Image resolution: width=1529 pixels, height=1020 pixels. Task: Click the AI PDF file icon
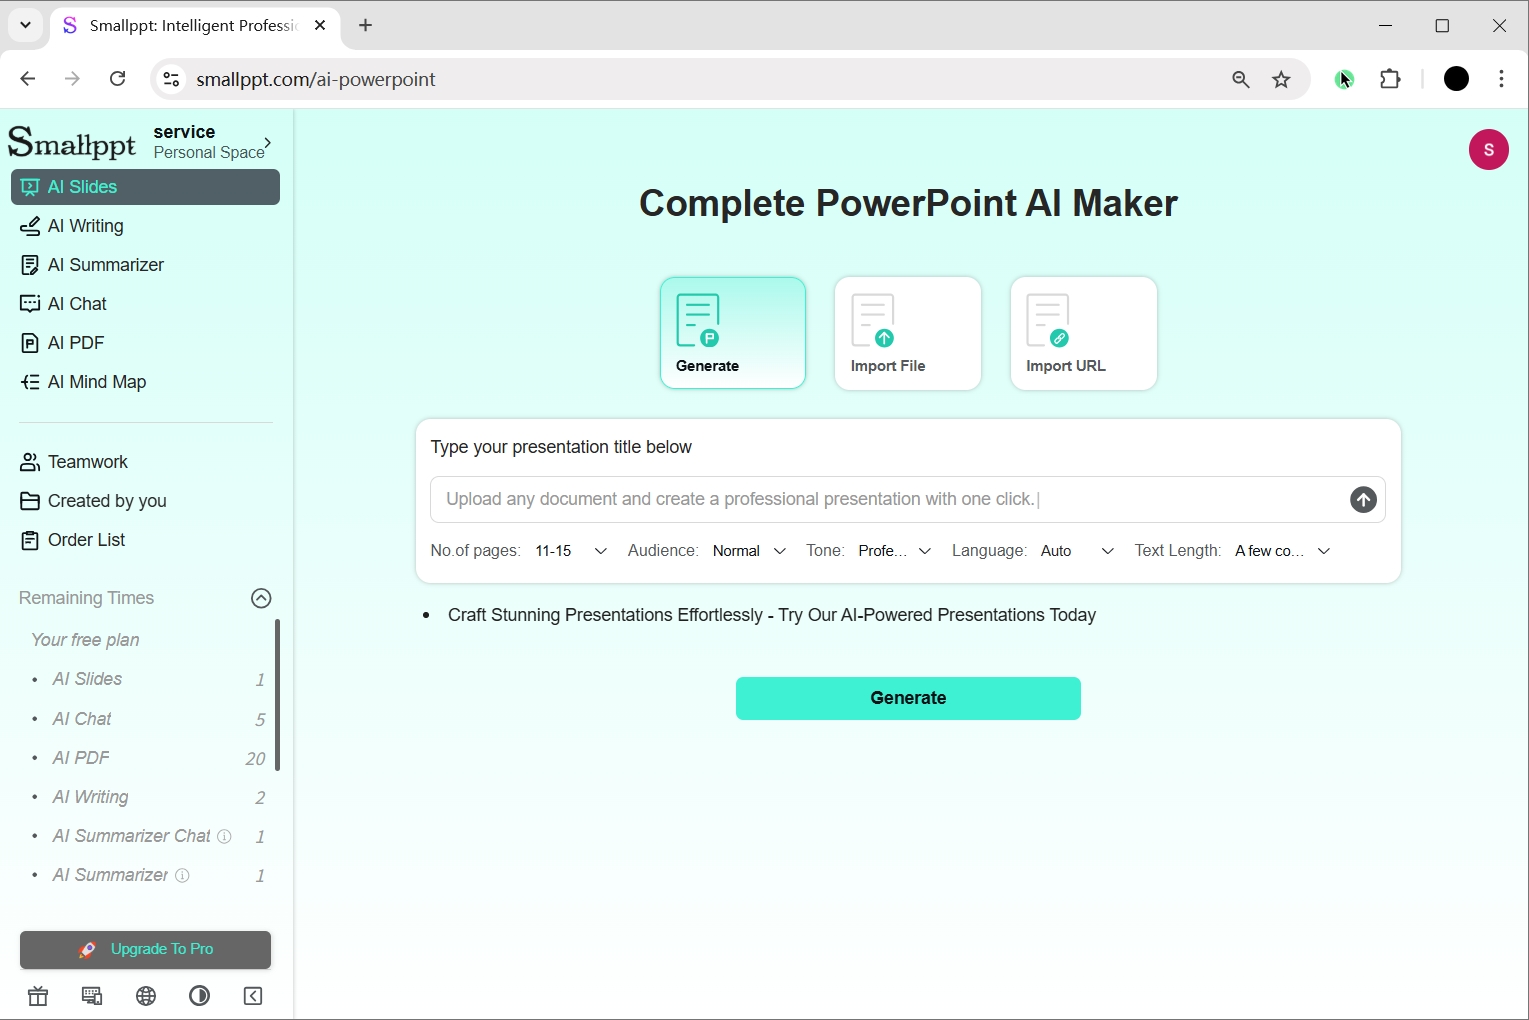(30, 343)
